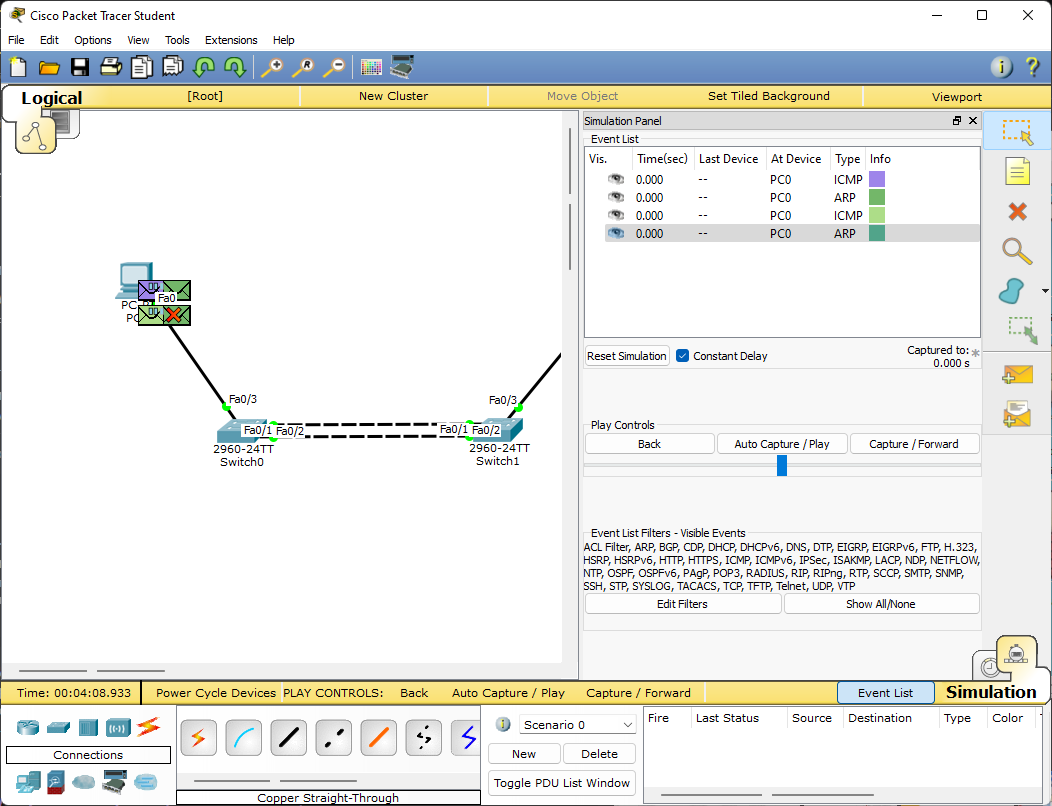Select the Switches device category icon
1052x806 pixels.
pyautogui.click(x=58, y=727)
